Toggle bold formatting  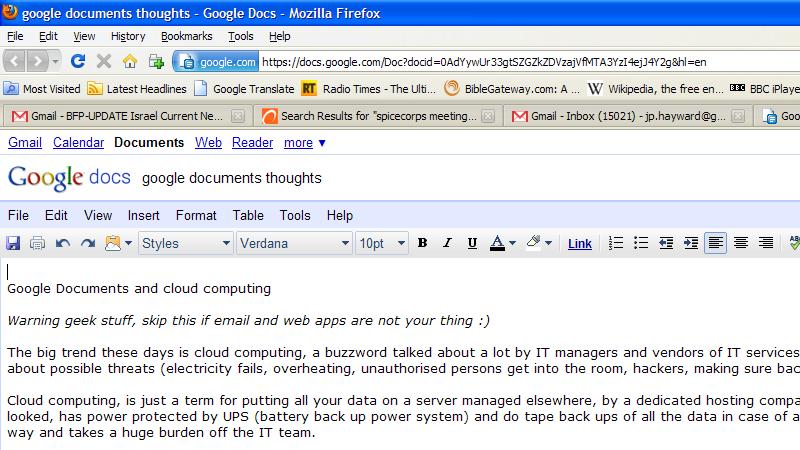(422, 243)
